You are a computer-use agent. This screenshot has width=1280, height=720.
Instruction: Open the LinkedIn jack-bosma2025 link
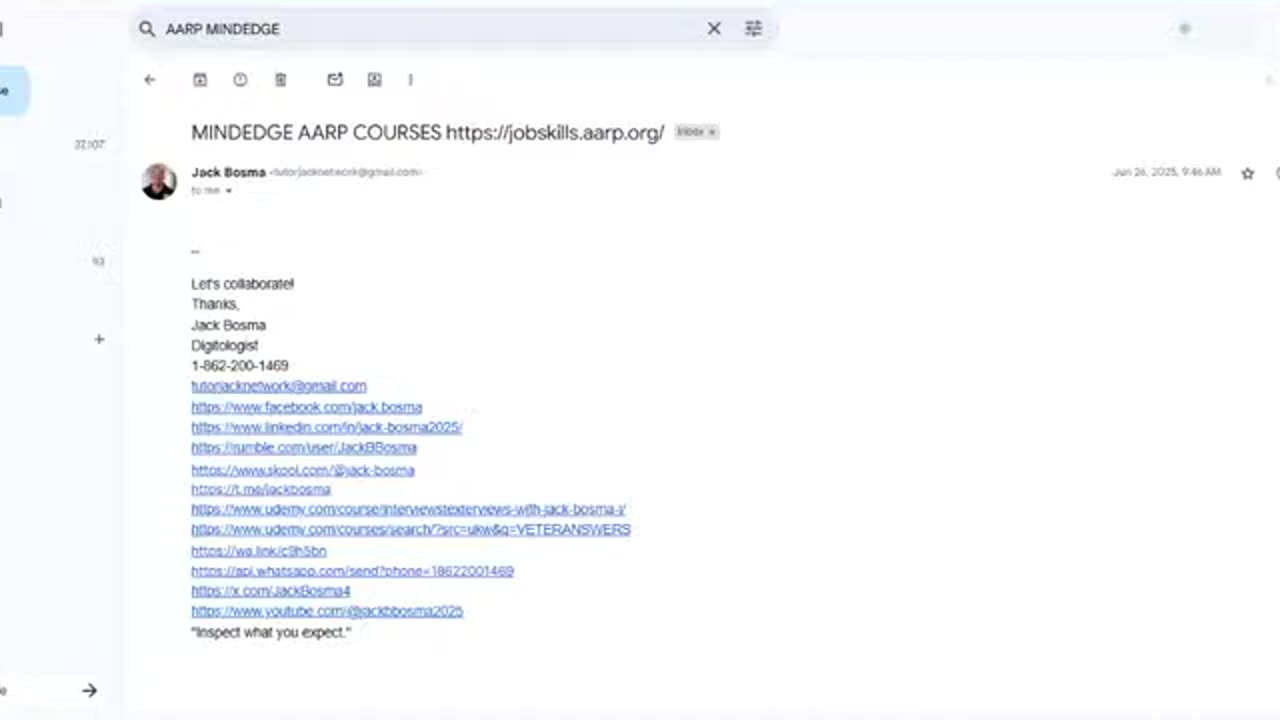click(x=327, y=427)
